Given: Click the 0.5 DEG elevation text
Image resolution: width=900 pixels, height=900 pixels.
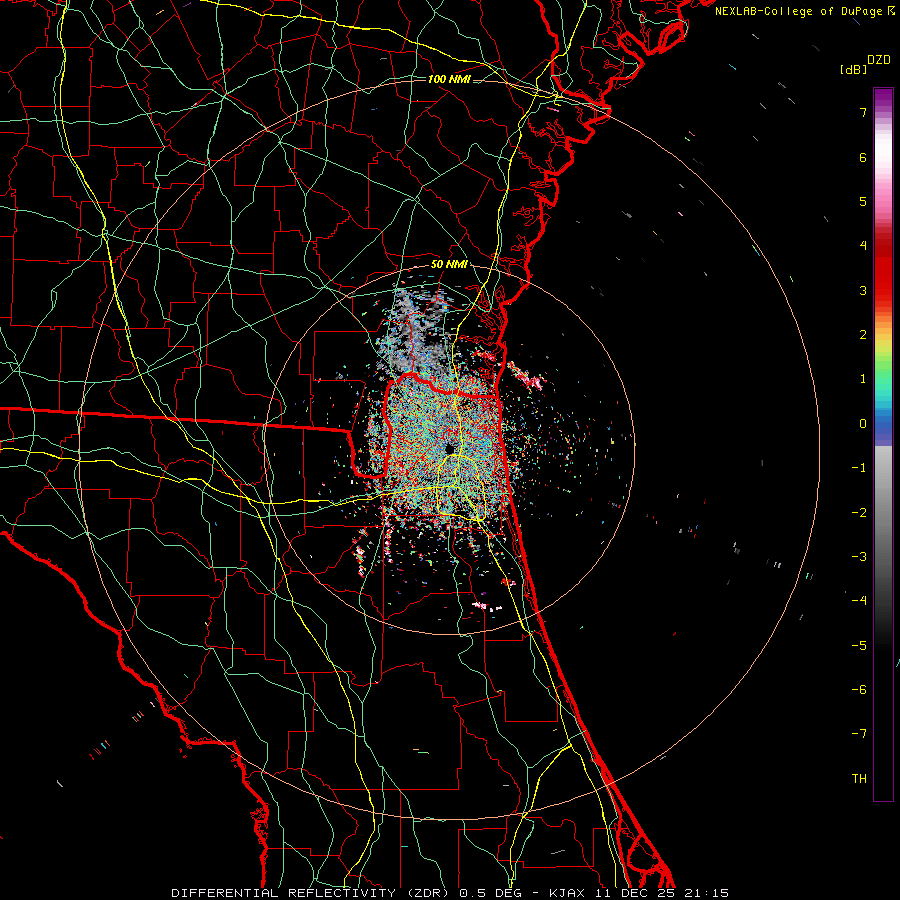Looking at the screenshot, I should [490, 893].
